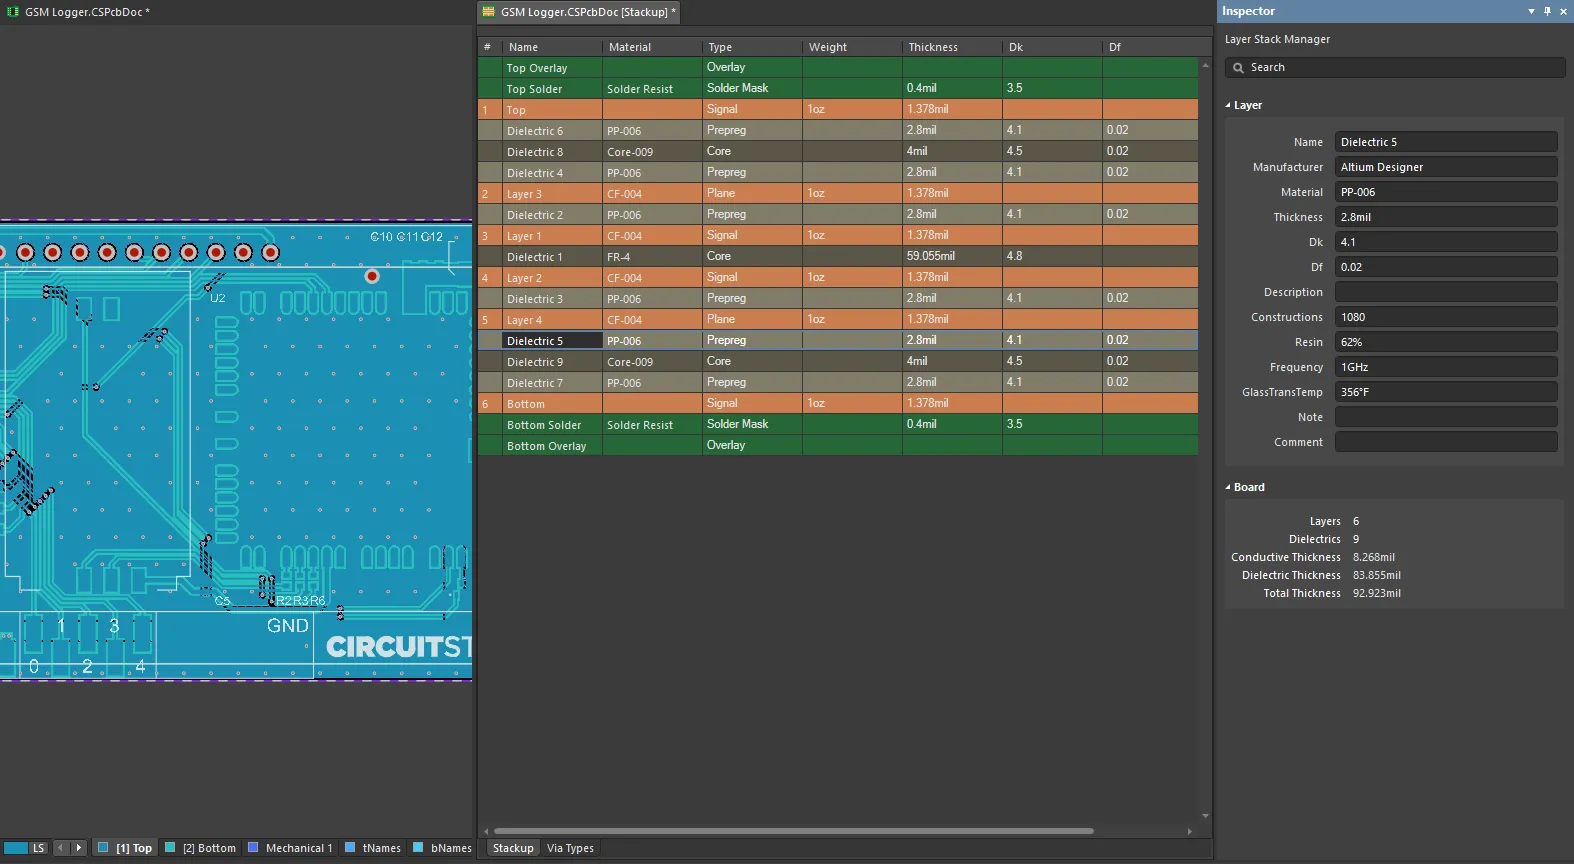Click the Dk column header
Image resolution: width=1574 pixels, height=864 pixels.
[1052, 47]
